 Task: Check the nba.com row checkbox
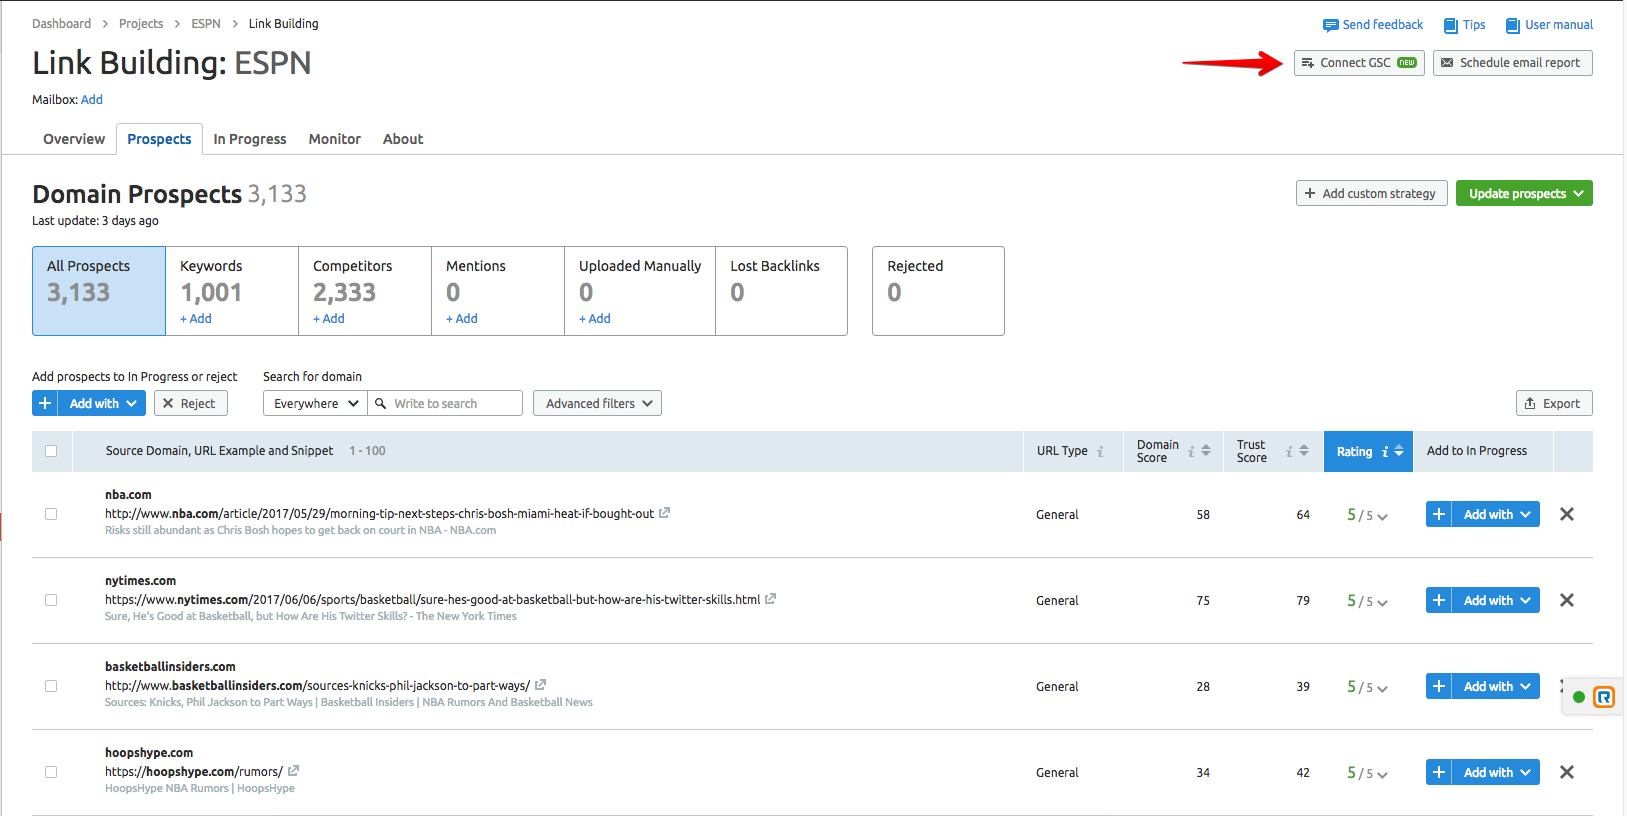tap(51, 514)
